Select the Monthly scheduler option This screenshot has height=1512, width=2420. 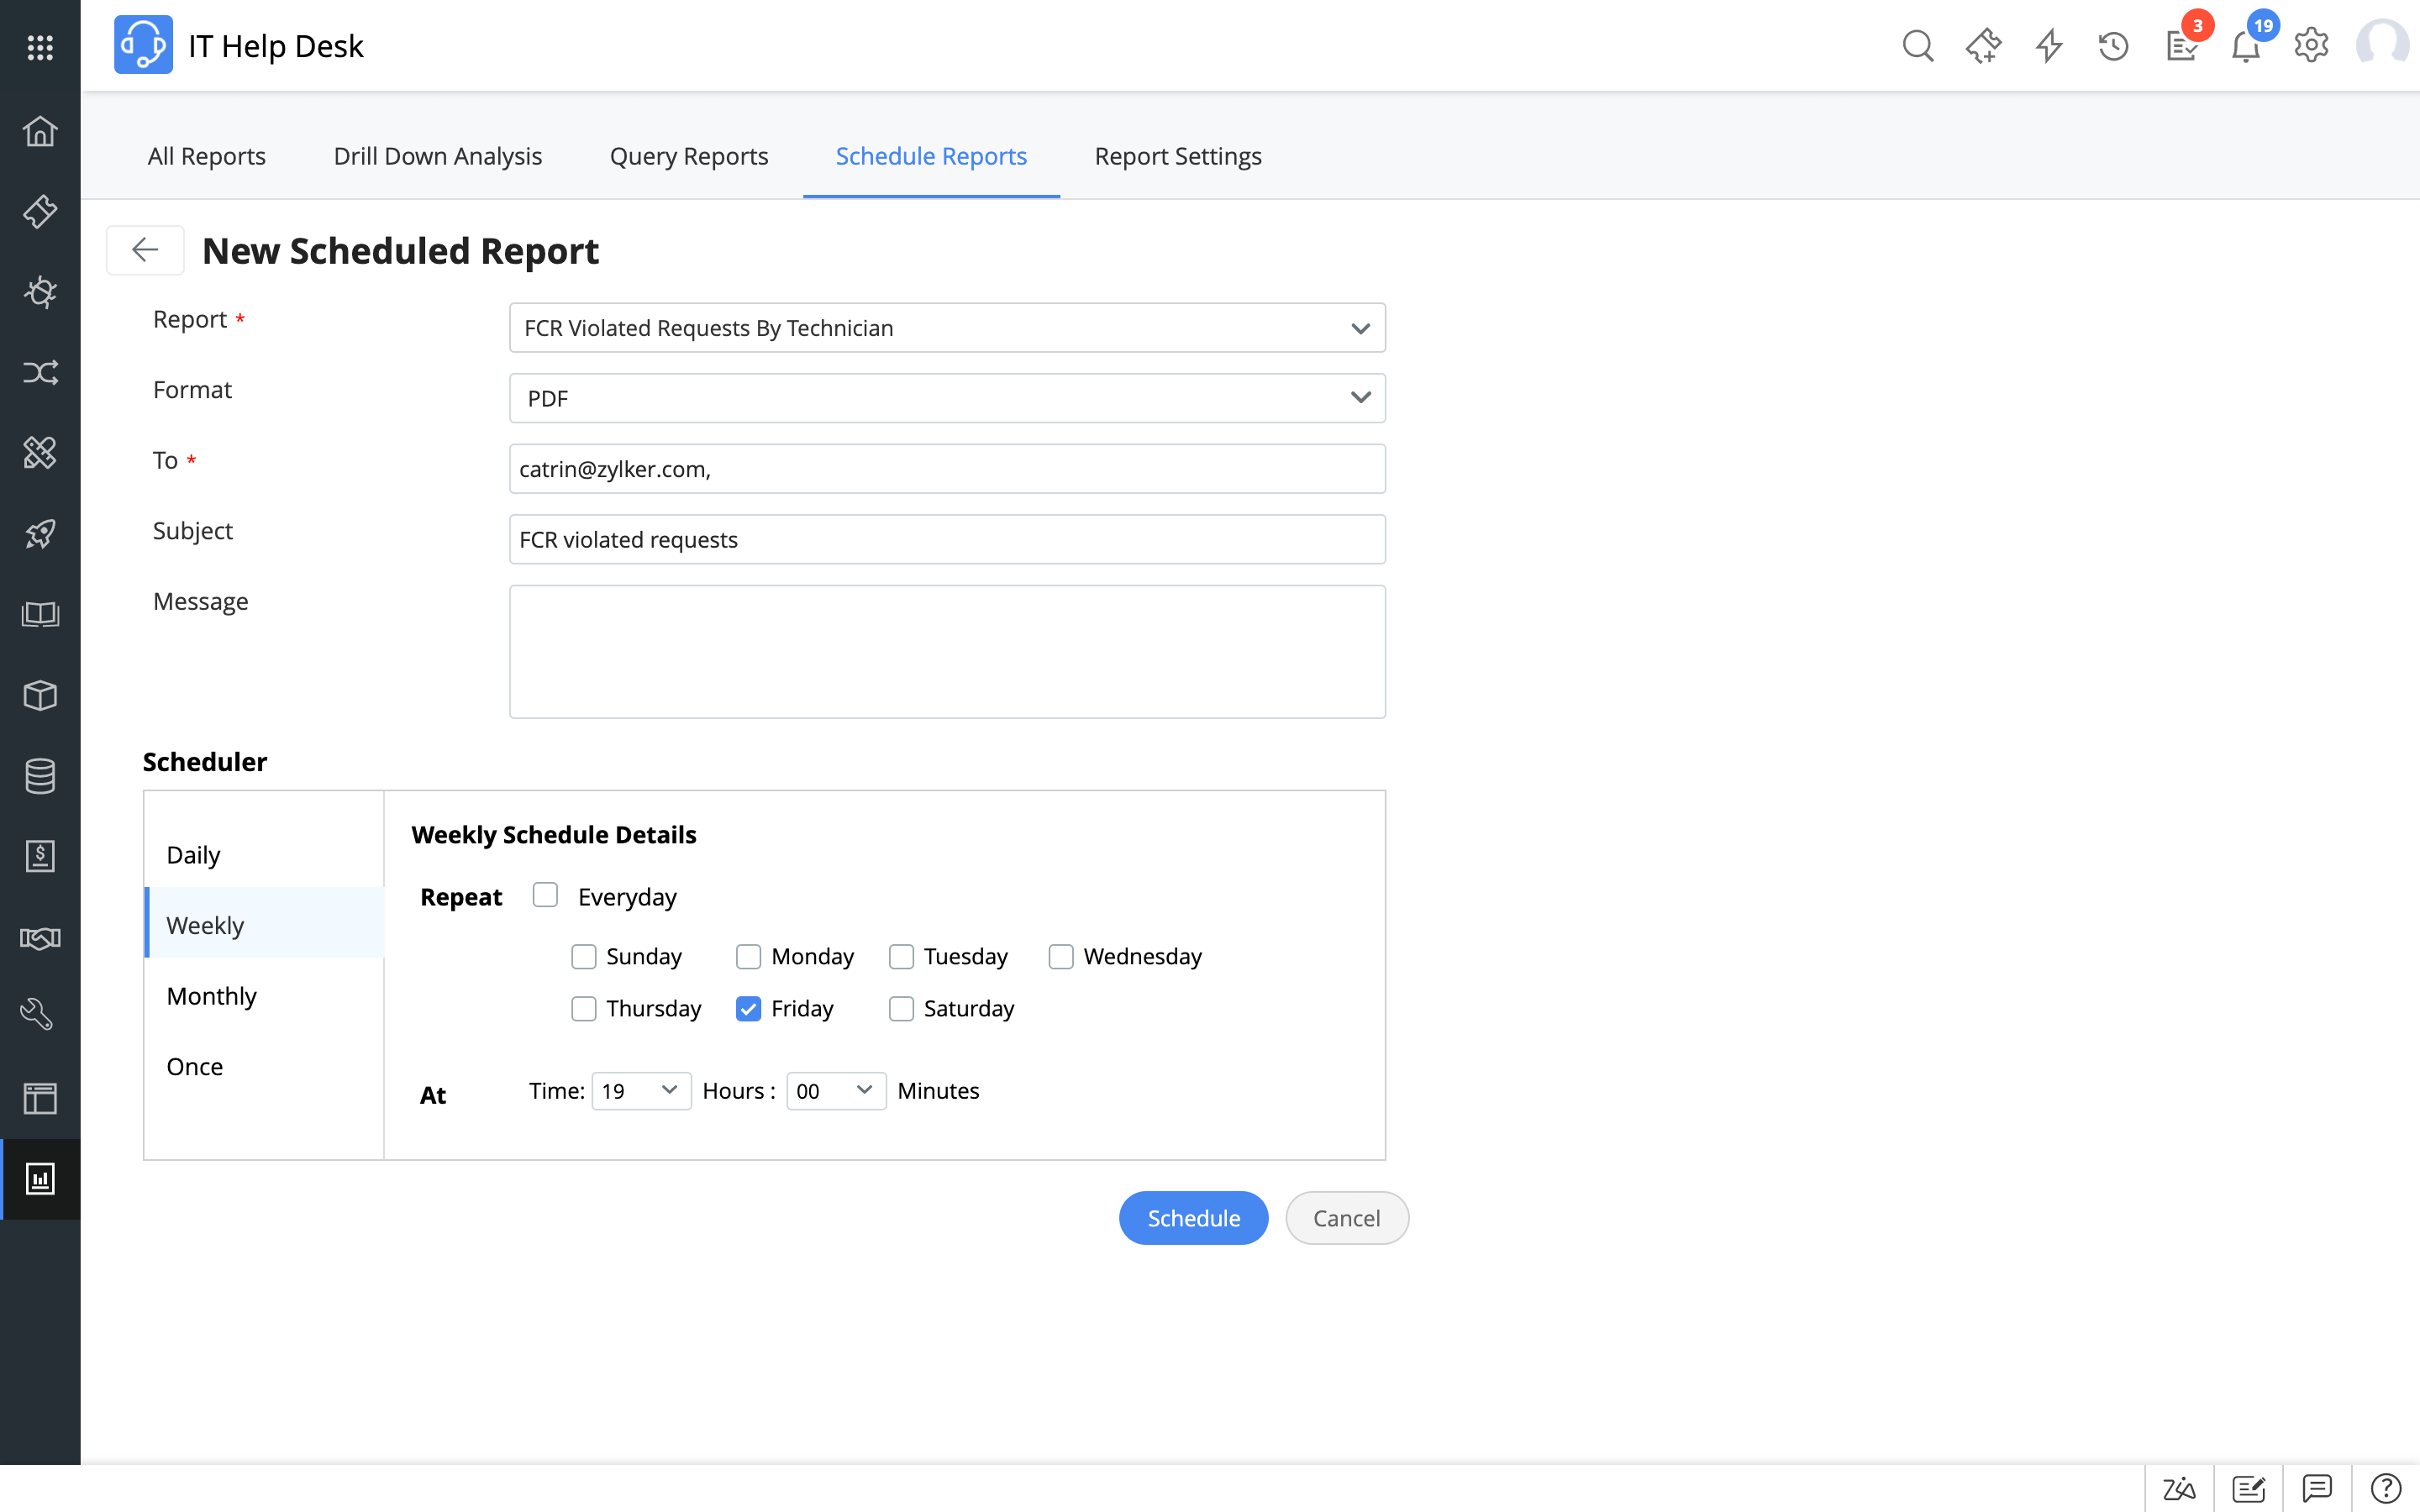pyautogui.click(x=212, y=996)
